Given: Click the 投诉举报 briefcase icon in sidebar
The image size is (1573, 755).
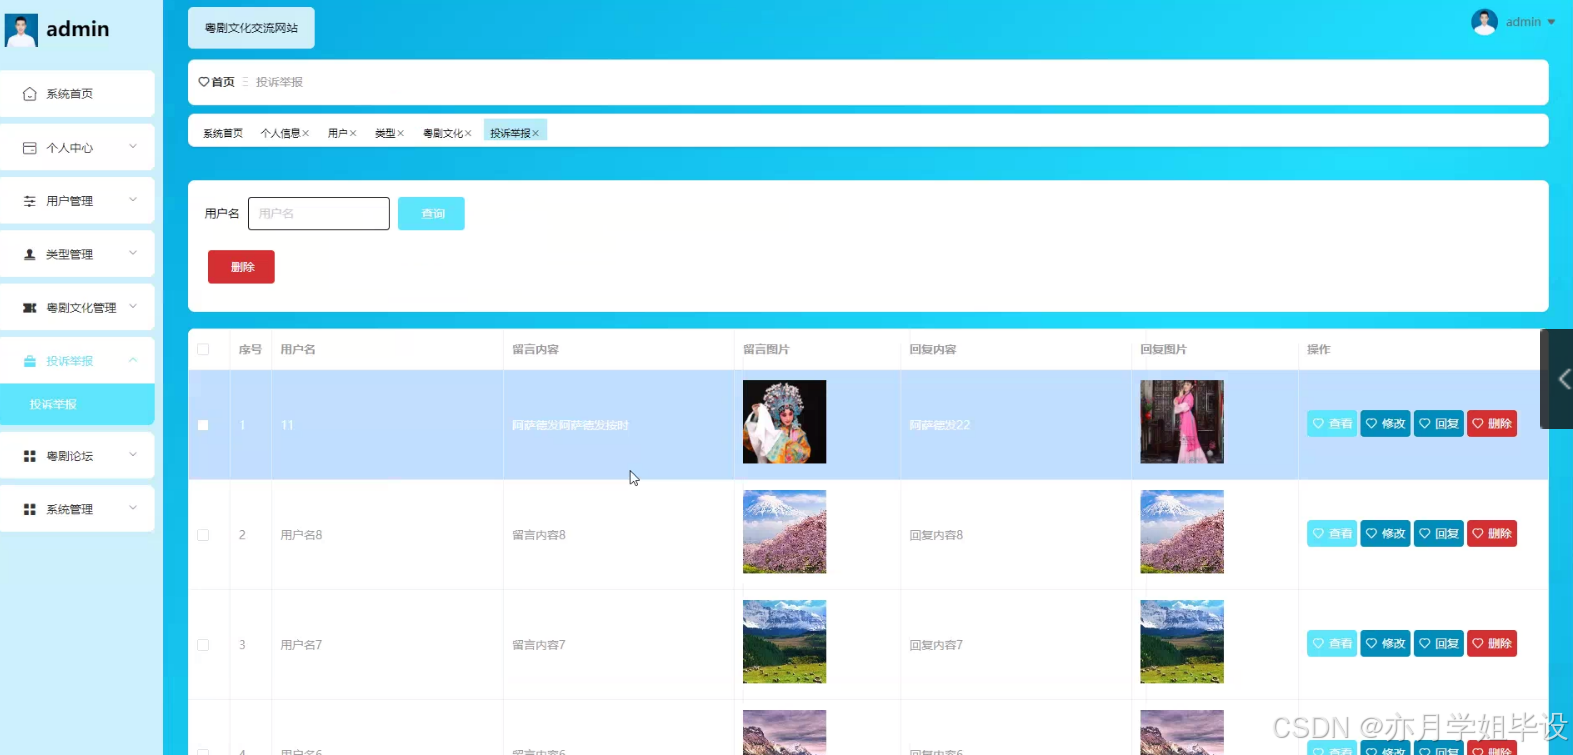Looking at the screenshot, I should click(x=30, y=361).
